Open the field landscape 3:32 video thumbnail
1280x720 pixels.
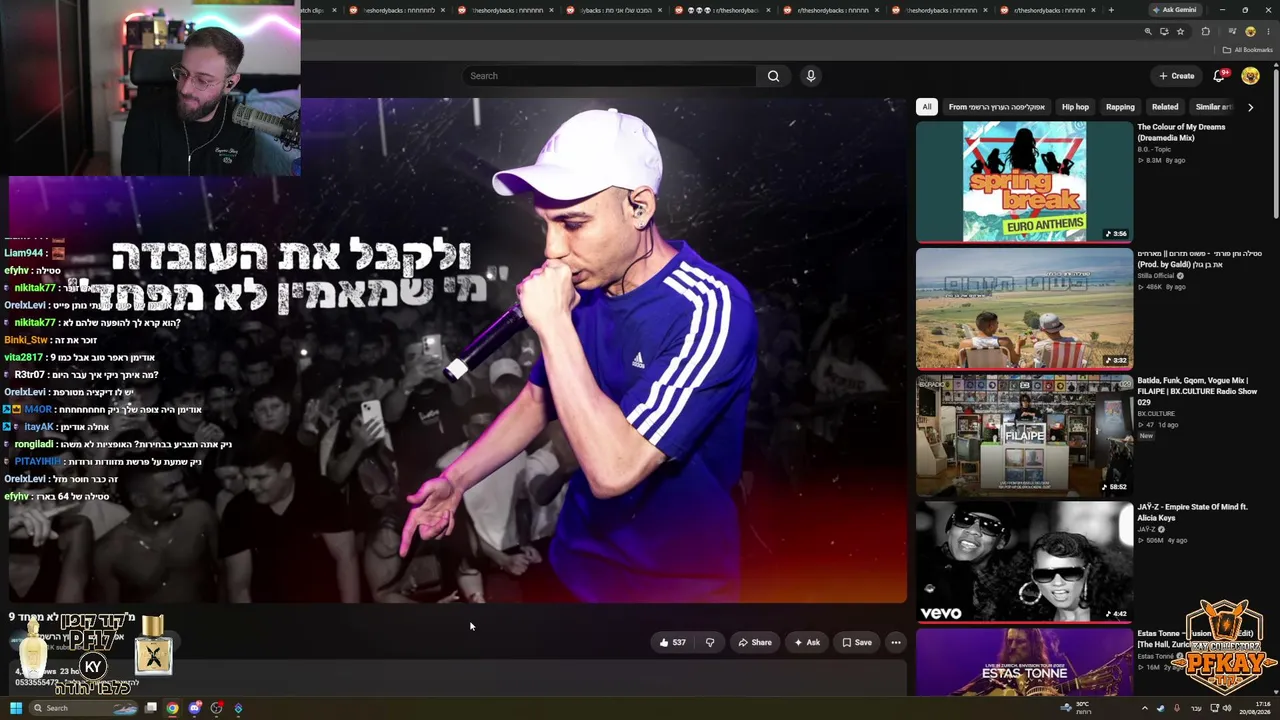pyautogui.click(x=1024, y=309)
